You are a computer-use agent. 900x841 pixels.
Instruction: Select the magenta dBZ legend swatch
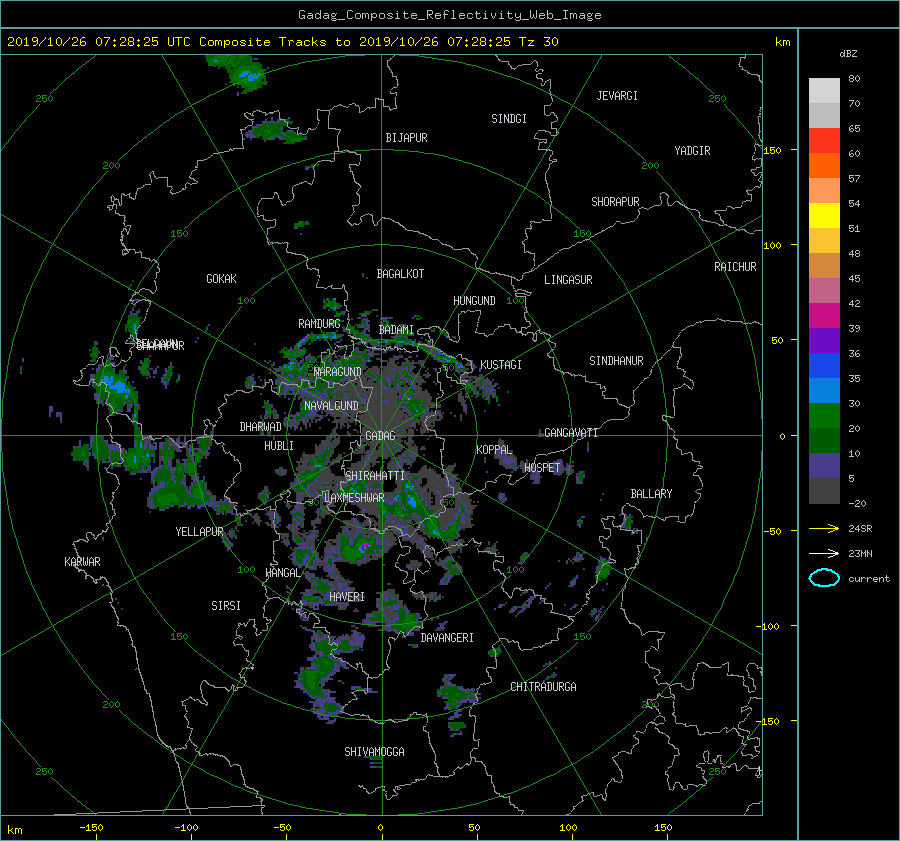tap(824, 315)
